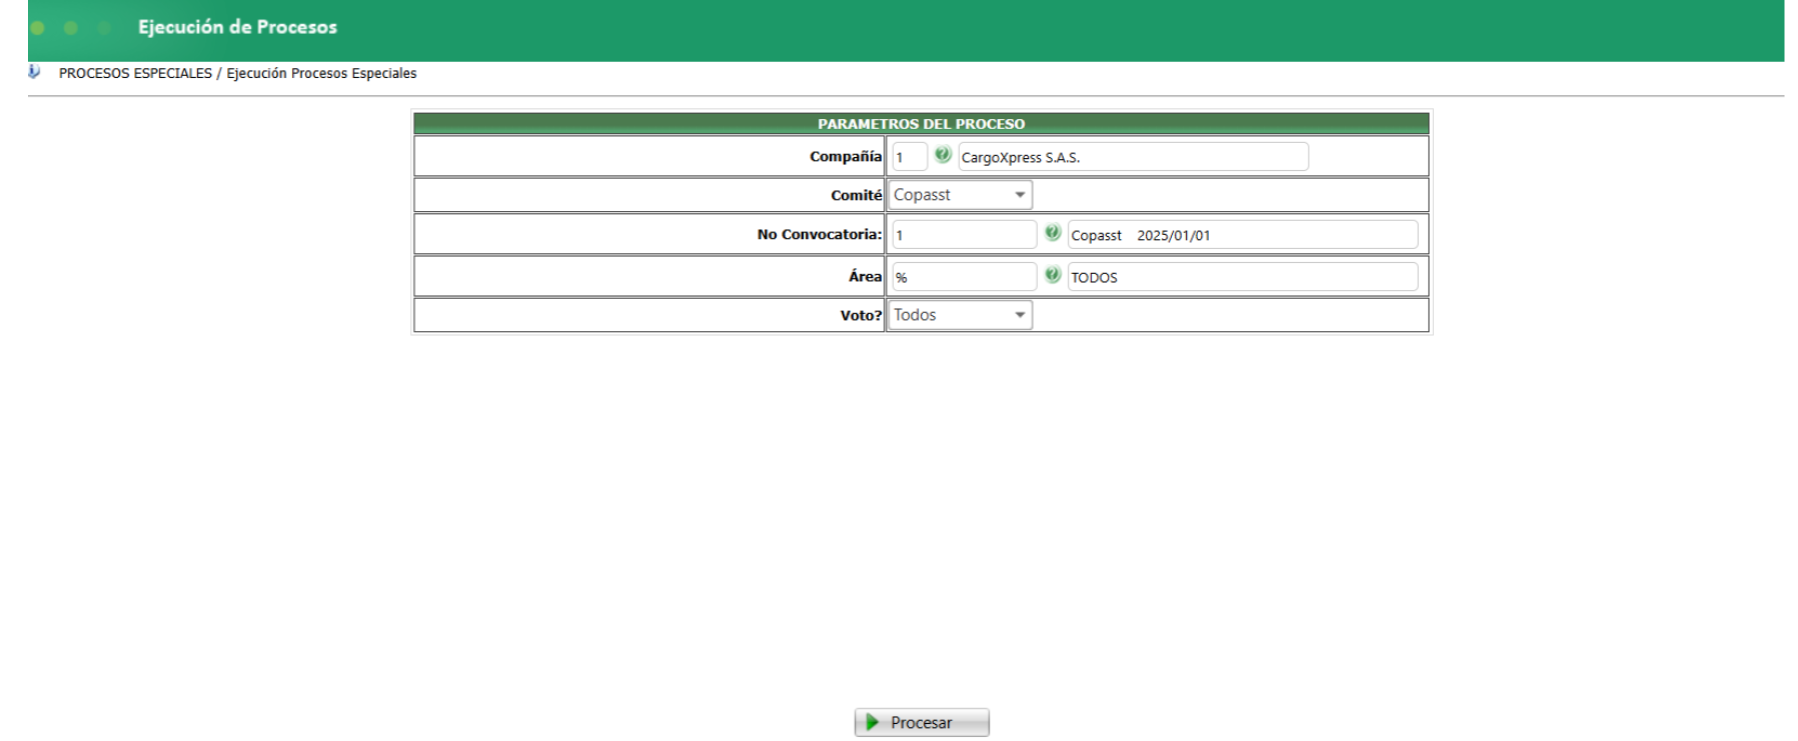Screen dimensions: 1798x741
Task: Focus the No Convocatoria number field
Action: pos(964,235)
